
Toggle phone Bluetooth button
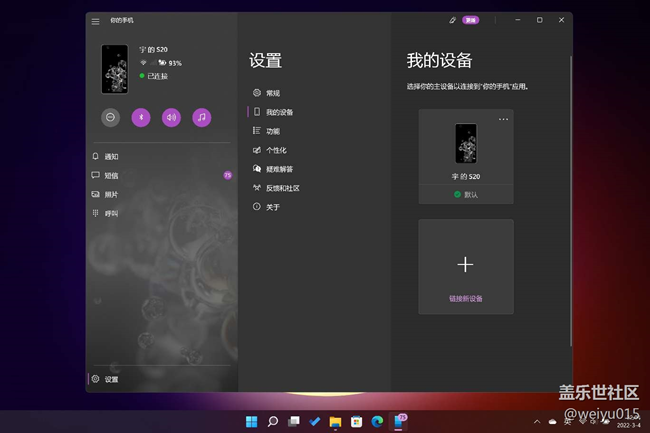(141, 117)
